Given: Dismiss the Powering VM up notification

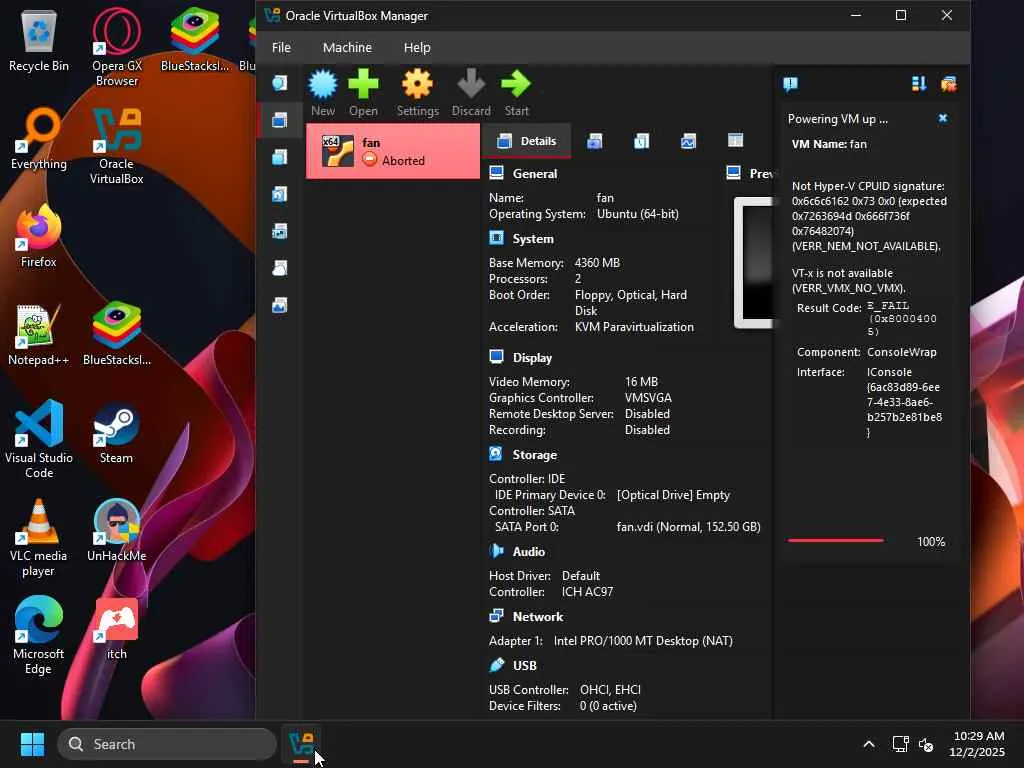Looking at the screenshot, I should pyautogui.click(x=942, y=118).
